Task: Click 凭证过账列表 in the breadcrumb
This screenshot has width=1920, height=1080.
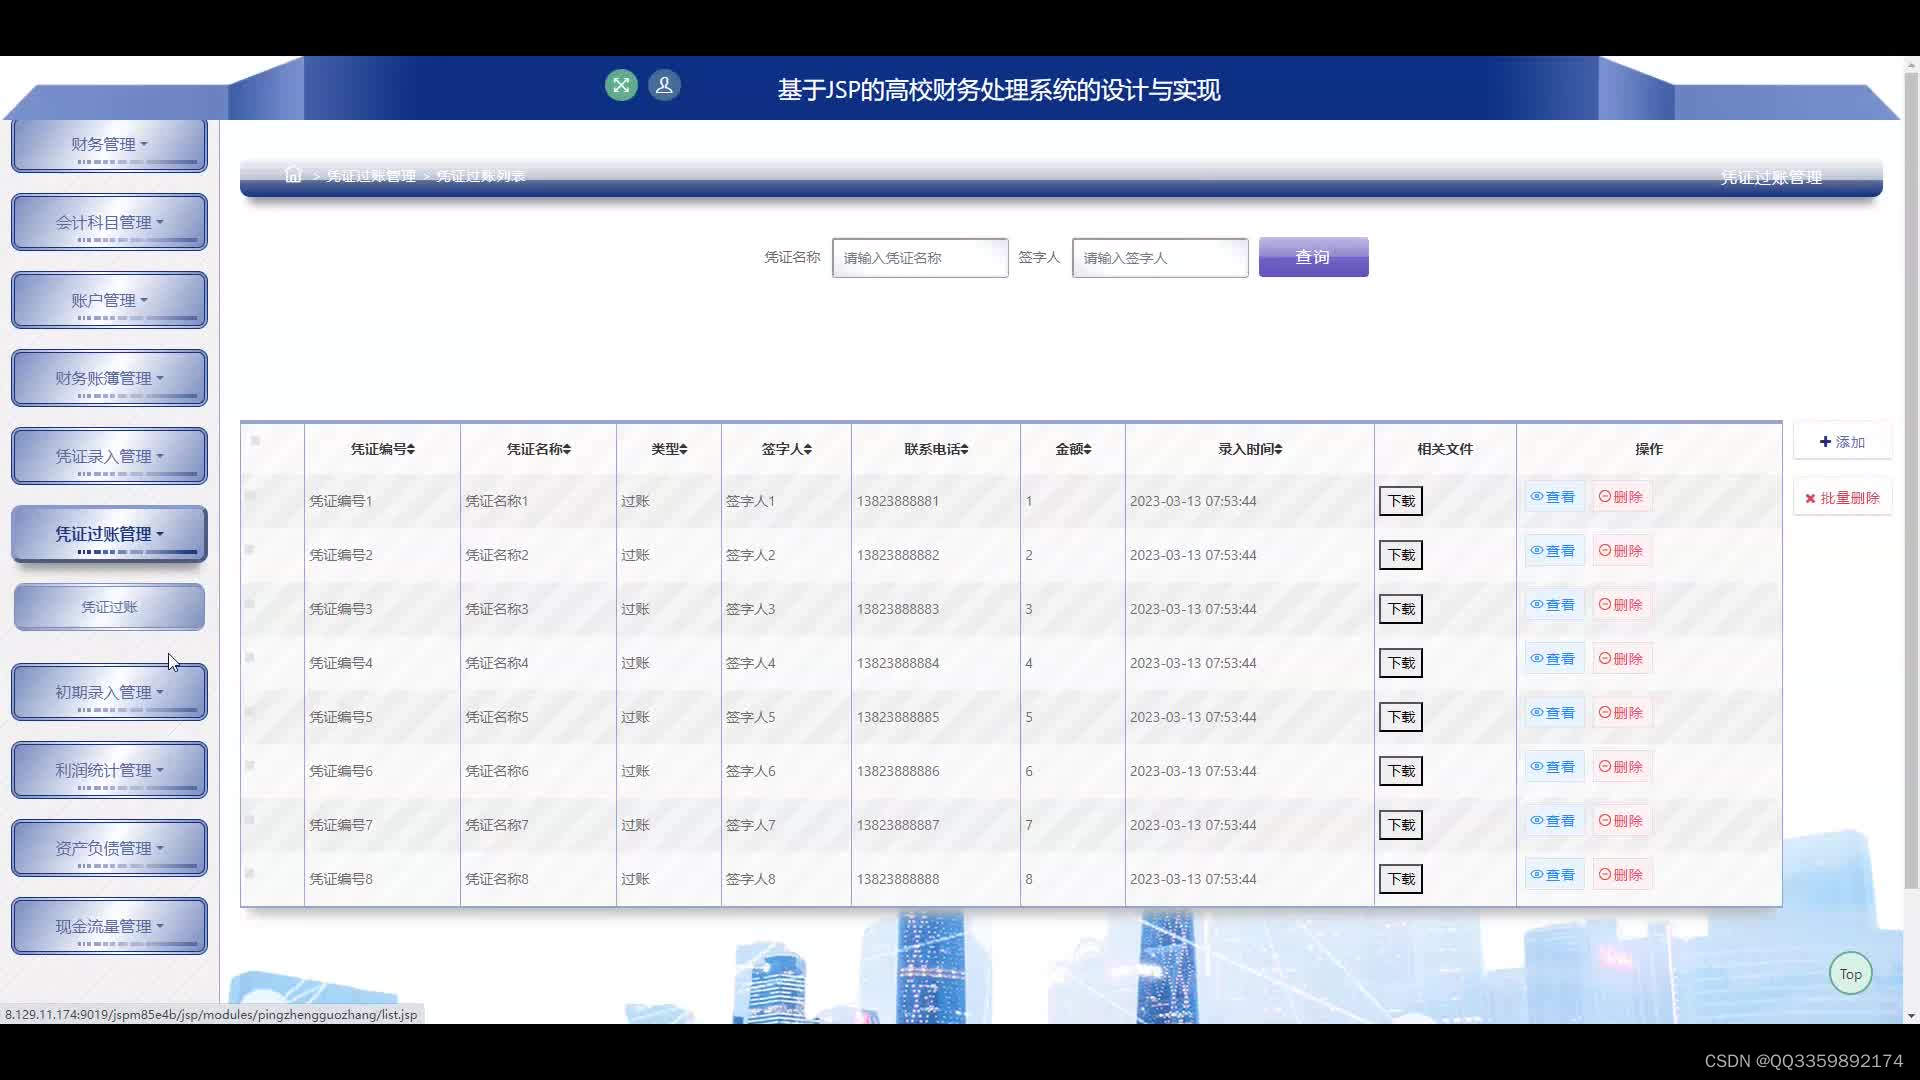Action: coord(481,176)
